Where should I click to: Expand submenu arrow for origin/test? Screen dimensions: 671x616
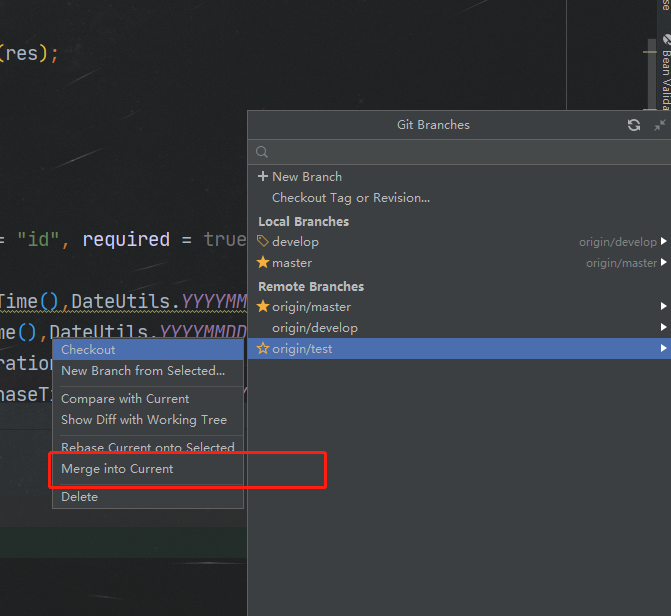(x=663, y=348)
